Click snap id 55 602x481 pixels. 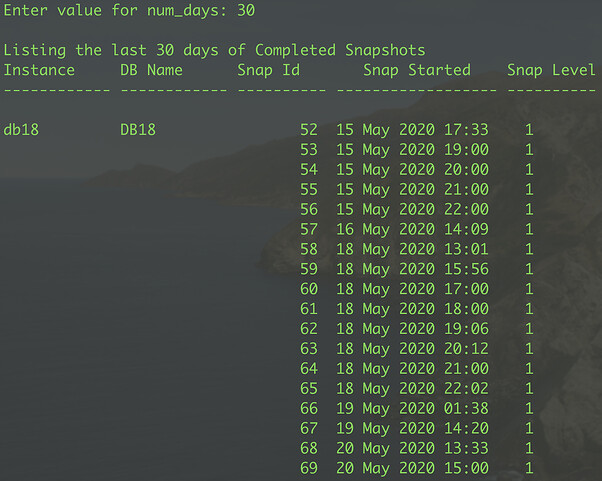309,190
